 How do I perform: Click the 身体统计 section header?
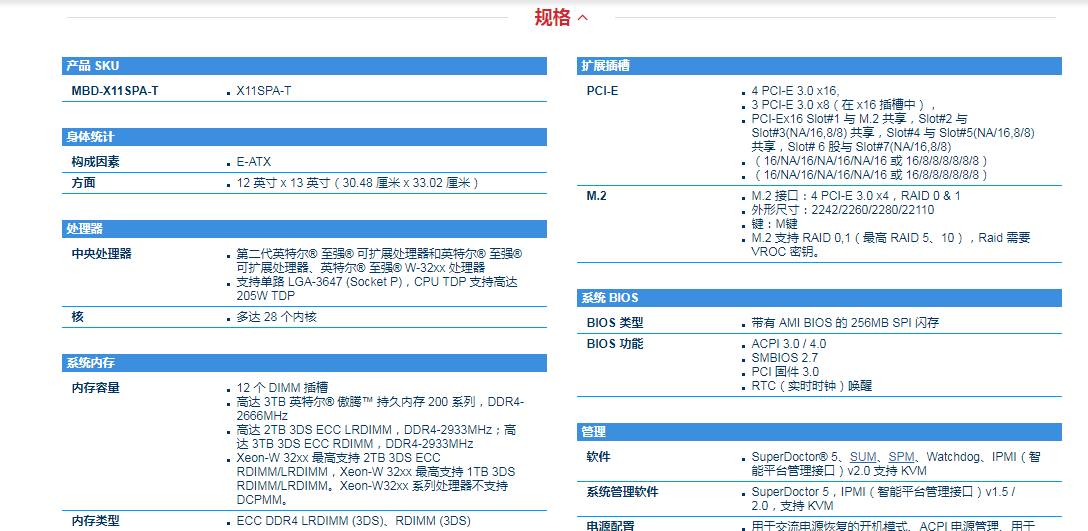(x=90, y=137)
